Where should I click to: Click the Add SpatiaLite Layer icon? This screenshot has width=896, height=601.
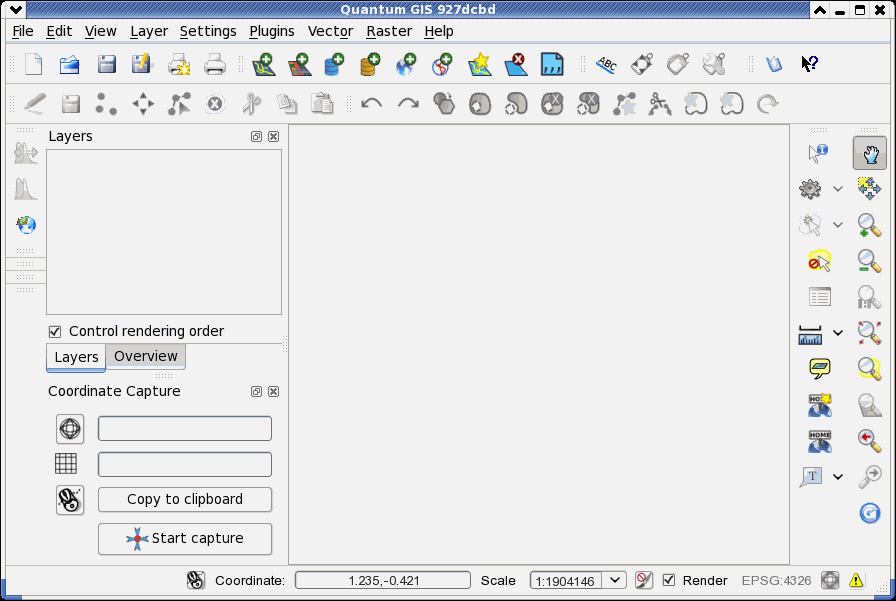370,65
